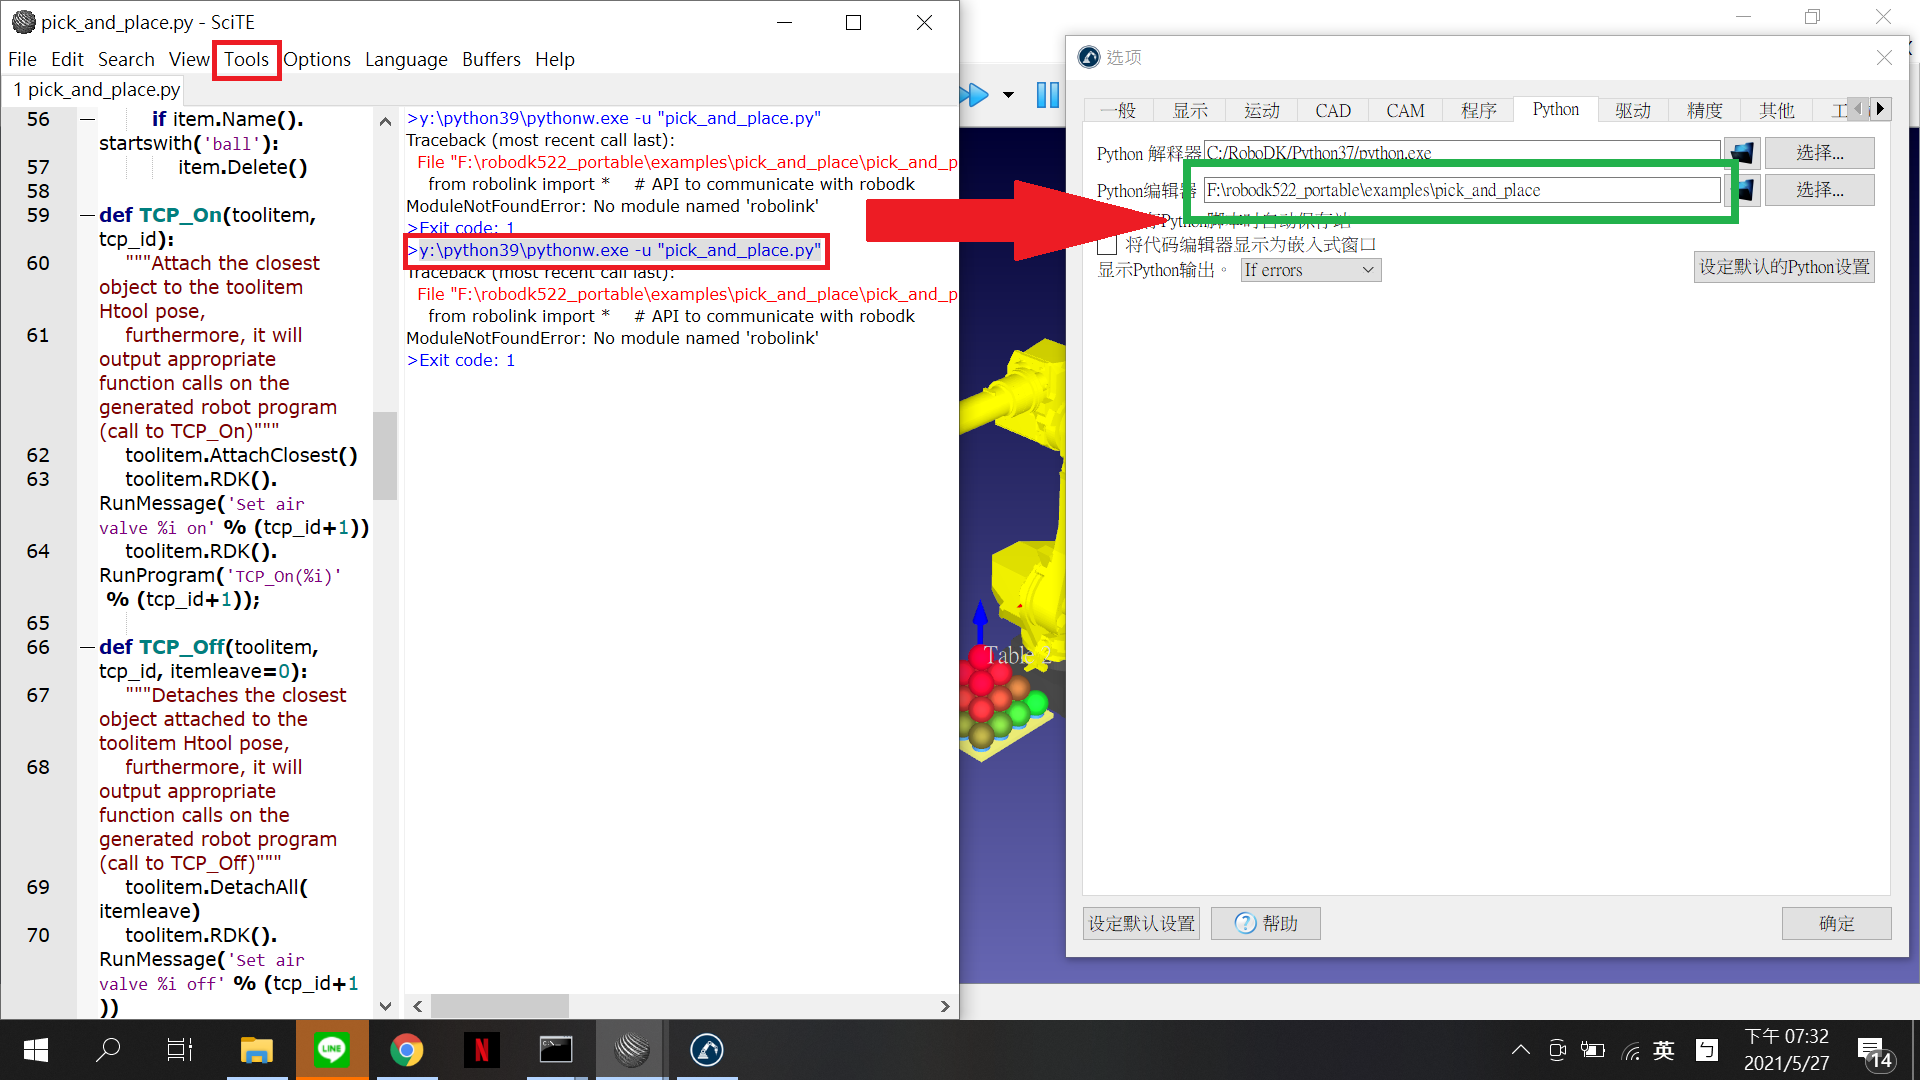The height and width of the screenshot is (1080, 1920).
Task: Open the File menu in SciTE
Action: coord(22,59)
